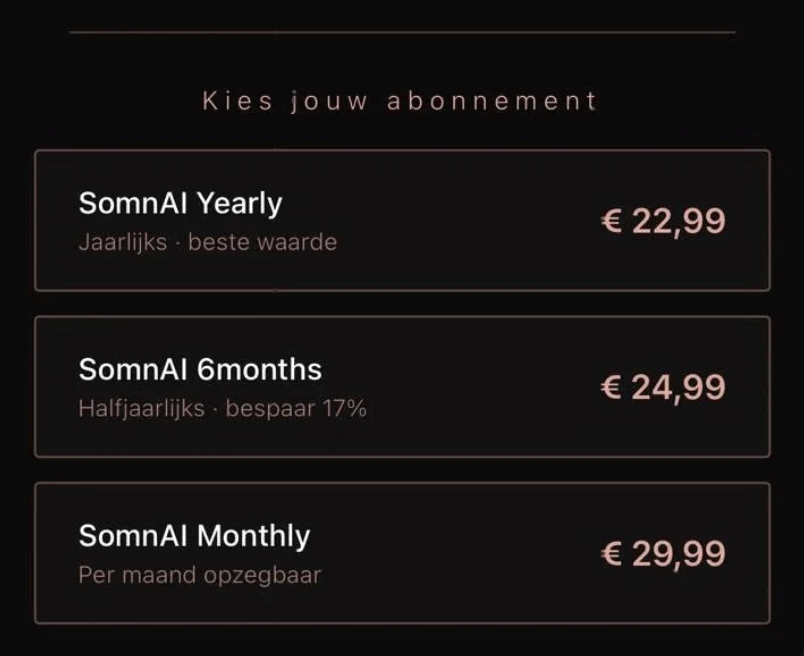Click the '17%' discount figure

(344, 408)
